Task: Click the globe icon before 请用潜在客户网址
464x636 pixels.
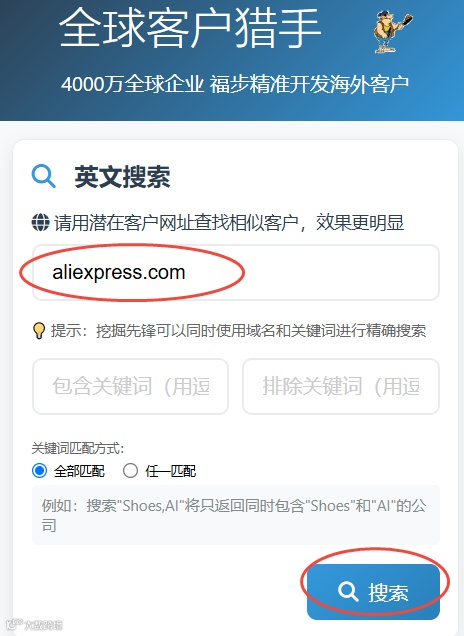Action: (x=41, y=222)
